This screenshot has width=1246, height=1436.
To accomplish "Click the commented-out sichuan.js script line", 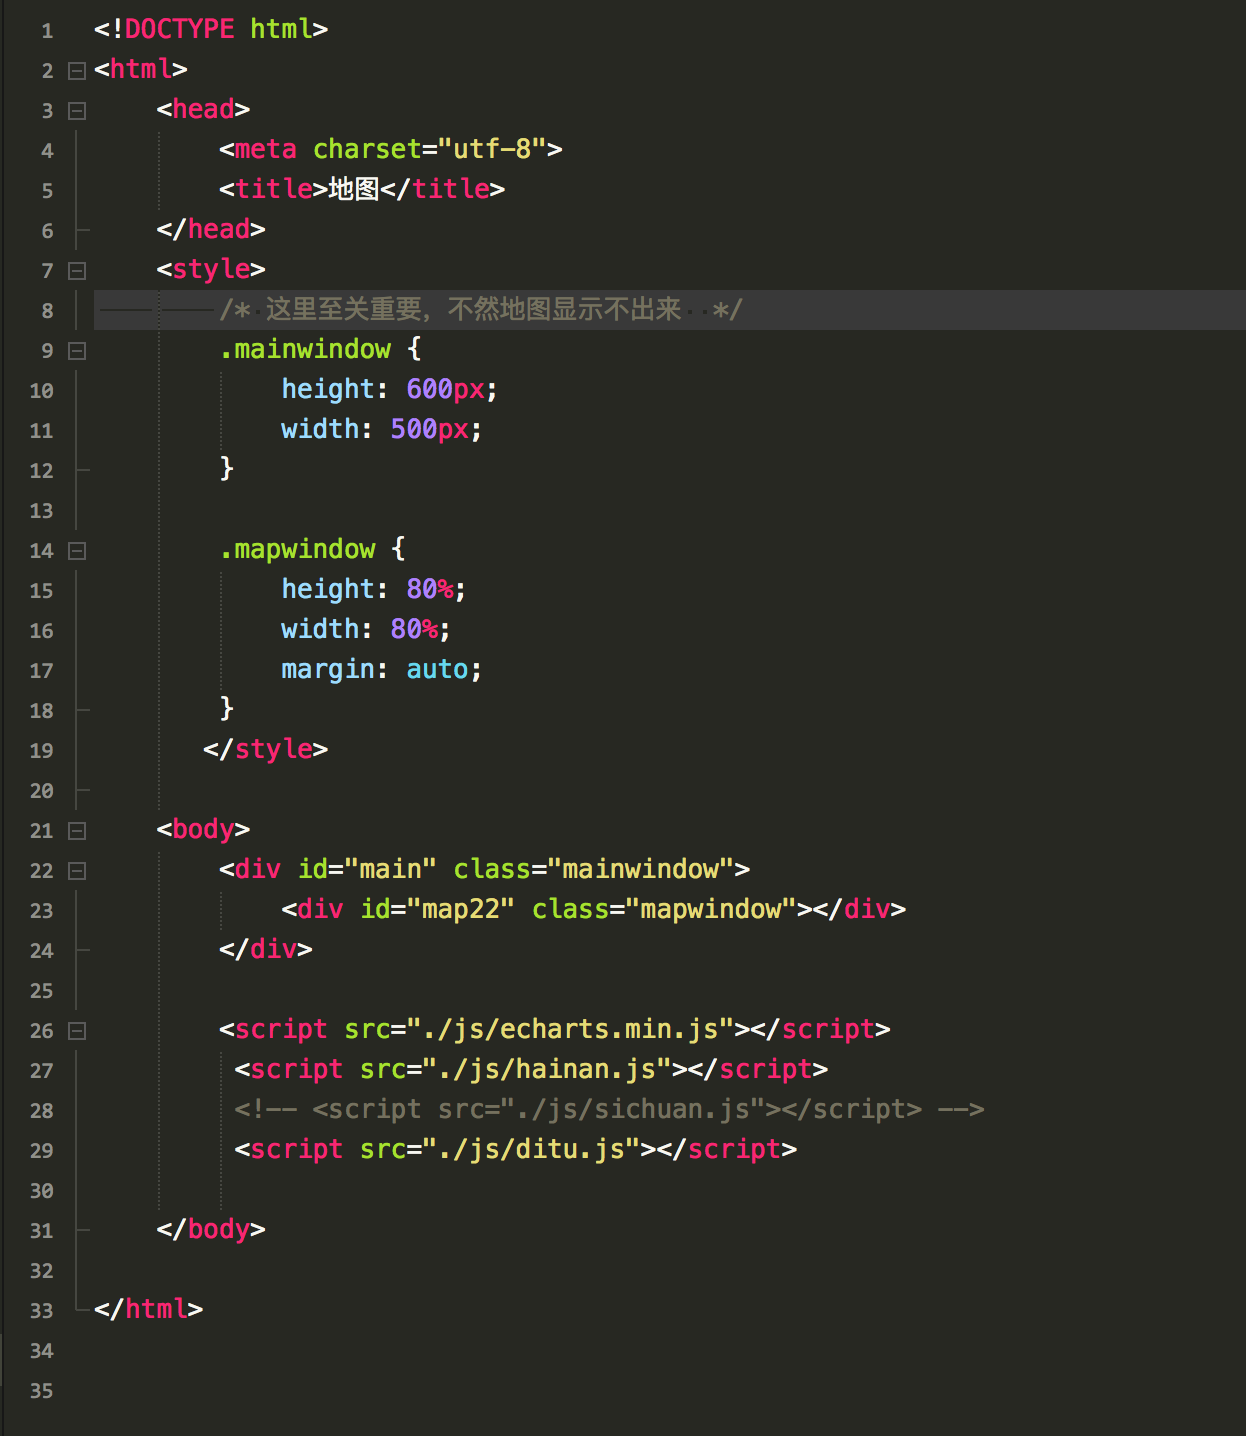I will pyautogui.click(x=609, y=1109).
